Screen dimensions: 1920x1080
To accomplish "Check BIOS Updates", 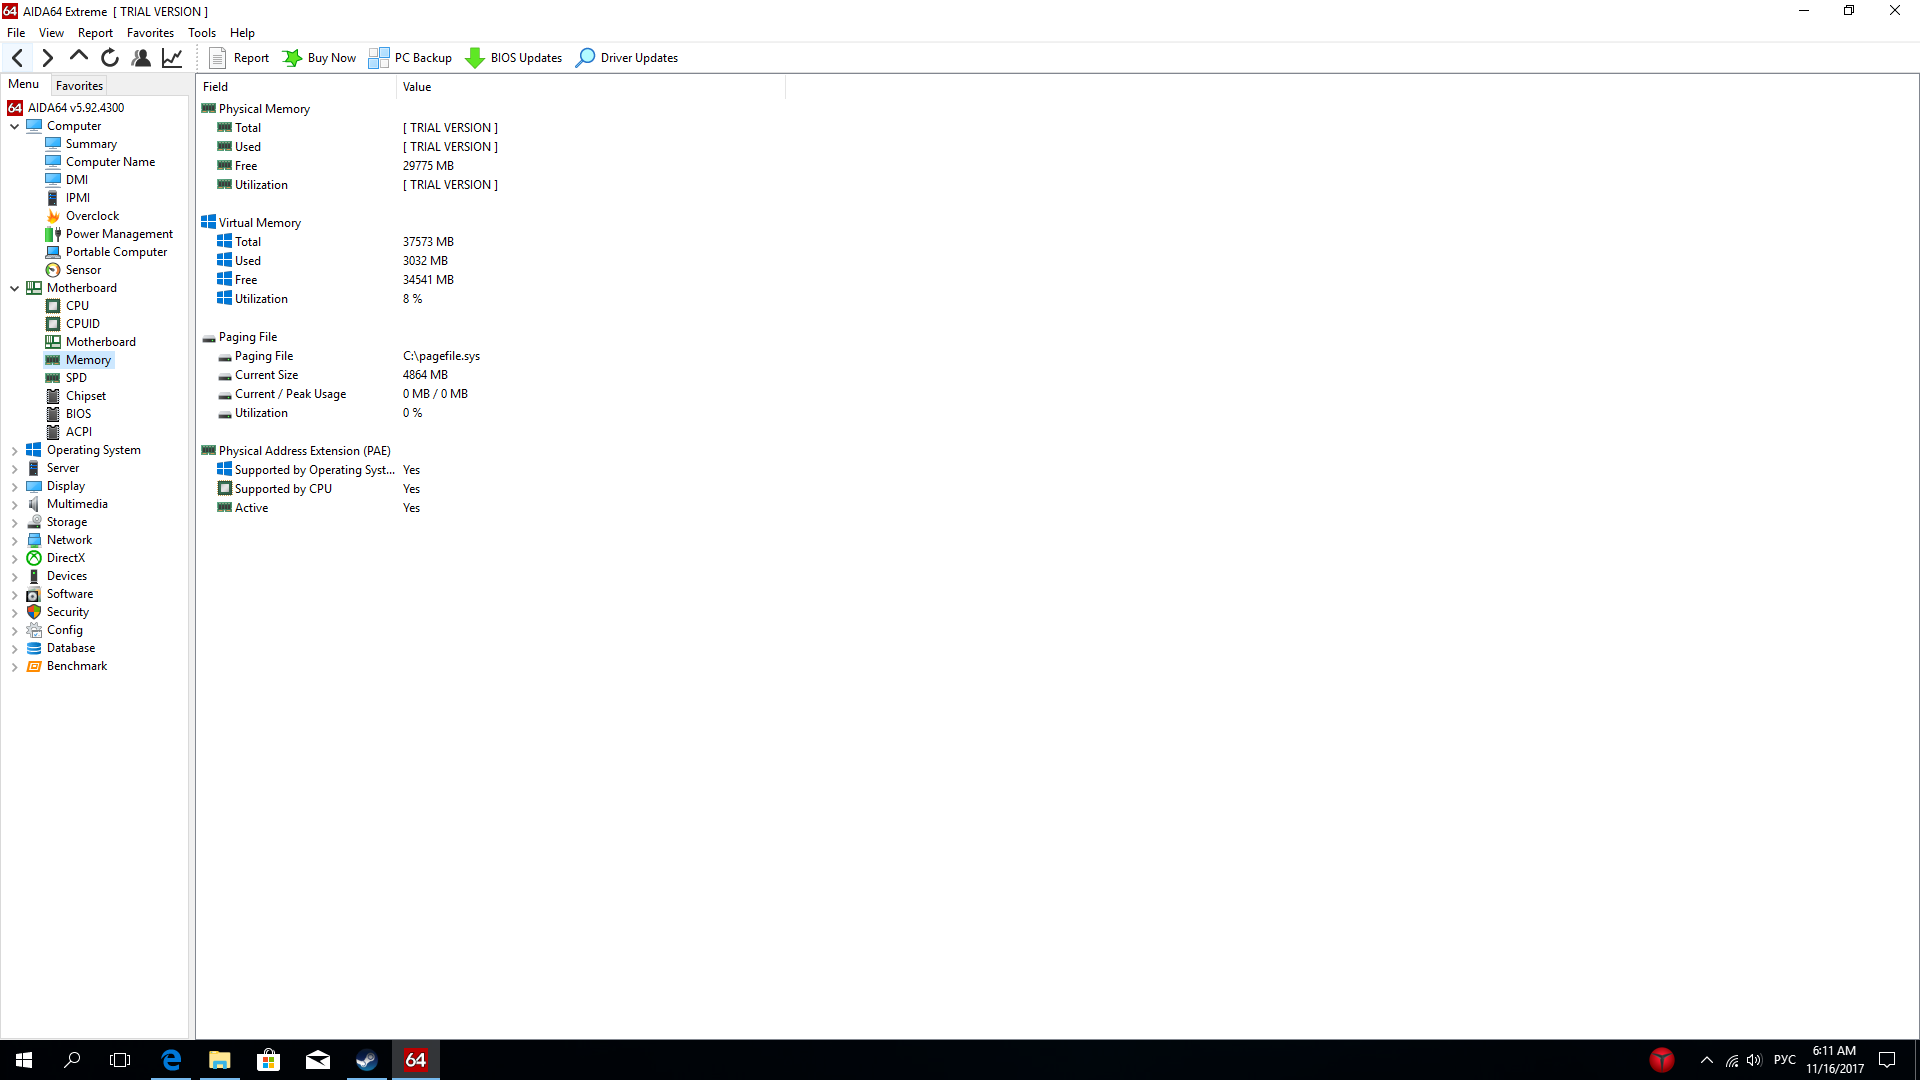I will 514,58.
